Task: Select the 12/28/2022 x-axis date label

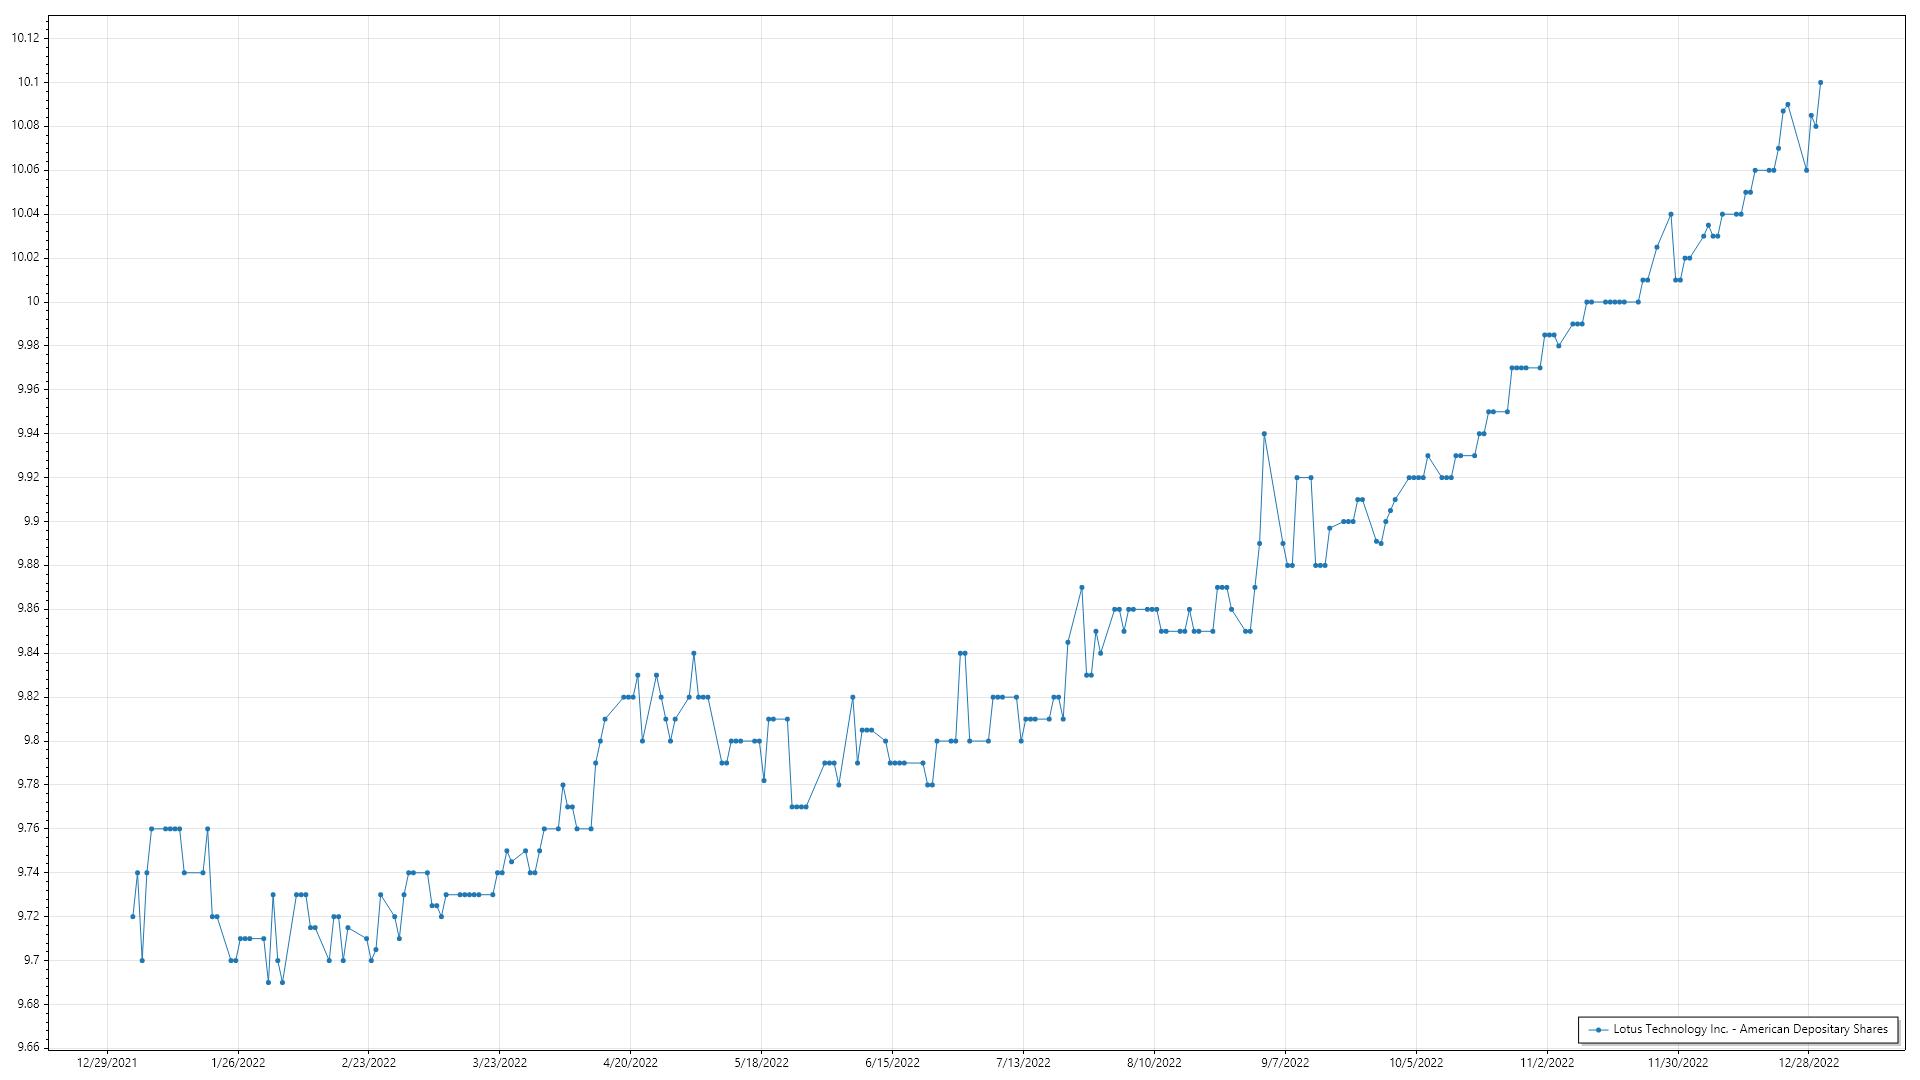Action: tap(1808, 1063)
